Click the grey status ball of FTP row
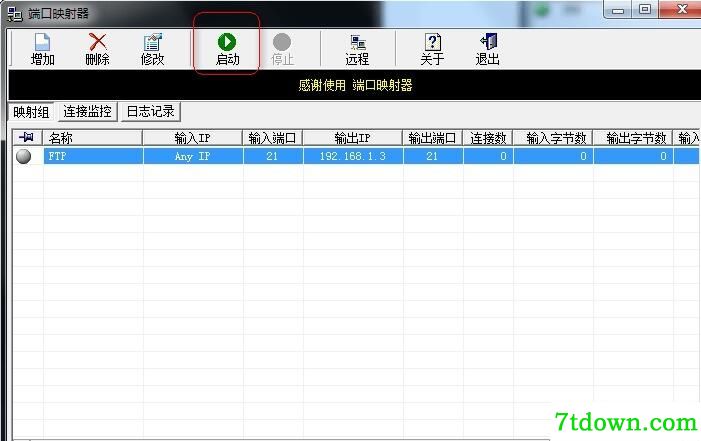The width and height of the screenshot is (701, 441). (x=23, y=156)
